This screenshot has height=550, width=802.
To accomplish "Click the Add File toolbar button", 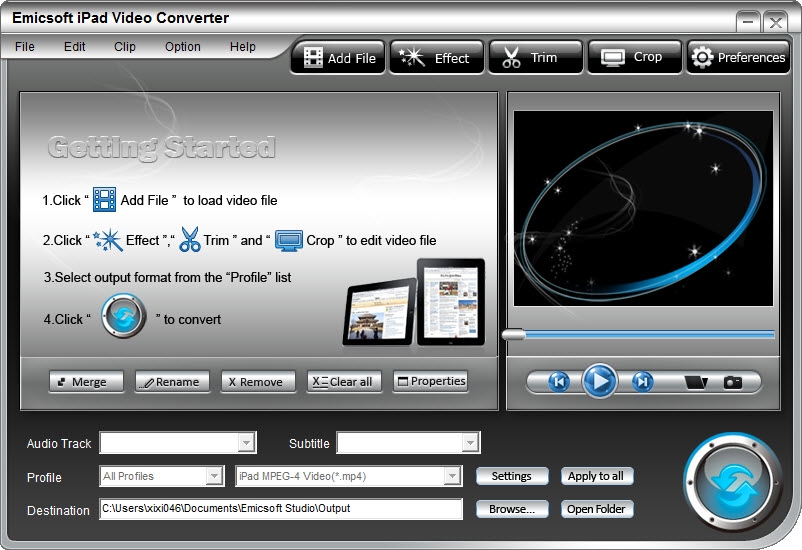I will (x=338, y=57).
